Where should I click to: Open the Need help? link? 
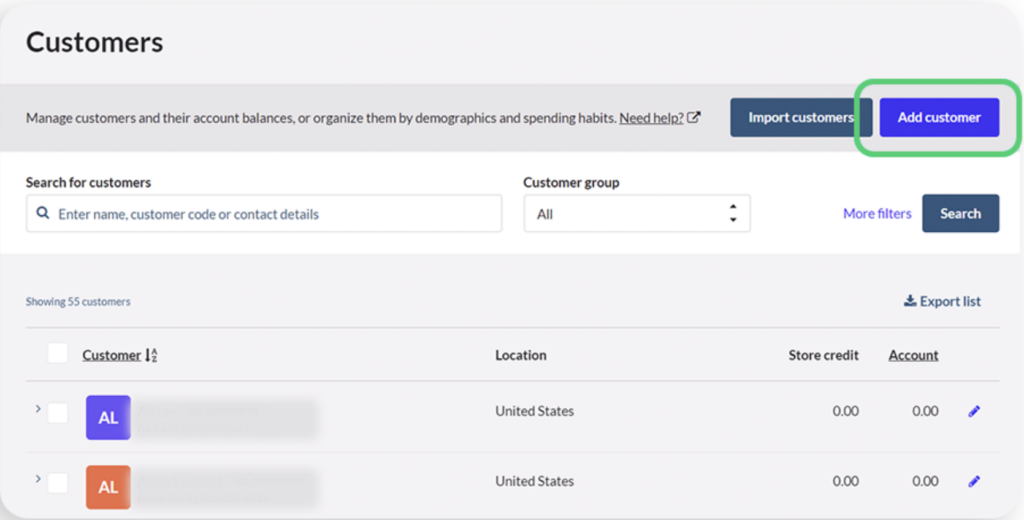coord(651,118)
